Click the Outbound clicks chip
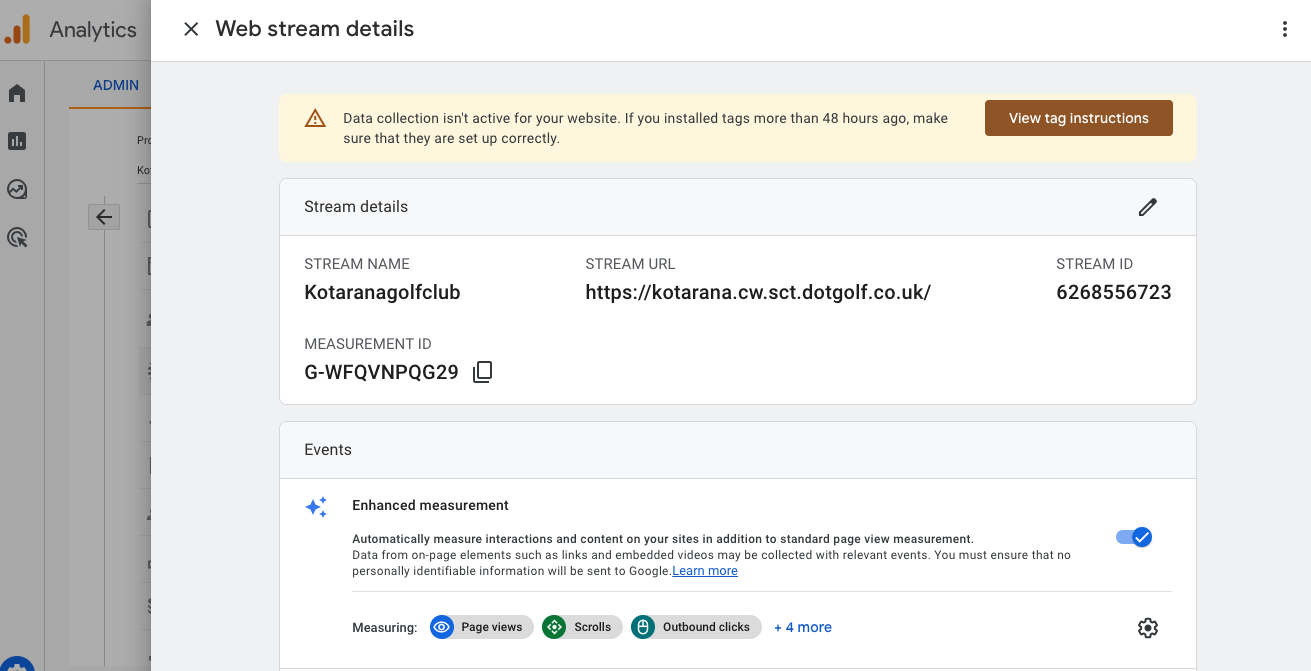 [696, 627]
